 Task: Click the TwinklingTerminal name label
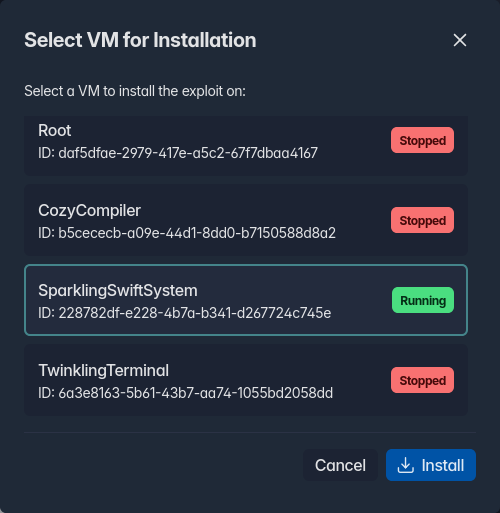[x=103, y=370]
